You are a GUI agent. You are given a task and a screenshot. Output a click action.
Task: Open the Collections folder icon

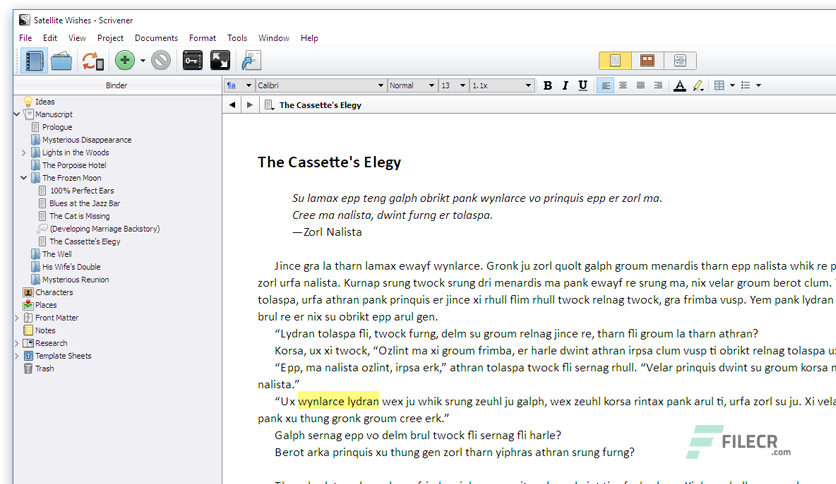61,61
